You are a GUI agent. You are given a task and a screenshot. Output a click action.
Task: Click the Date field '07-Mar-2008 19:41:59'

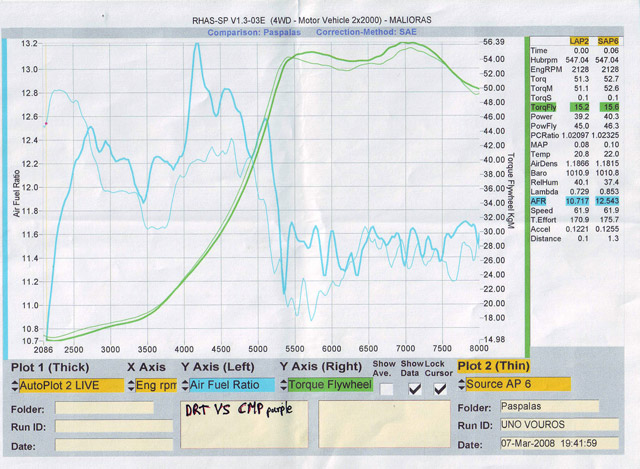[x=560, y=443]
